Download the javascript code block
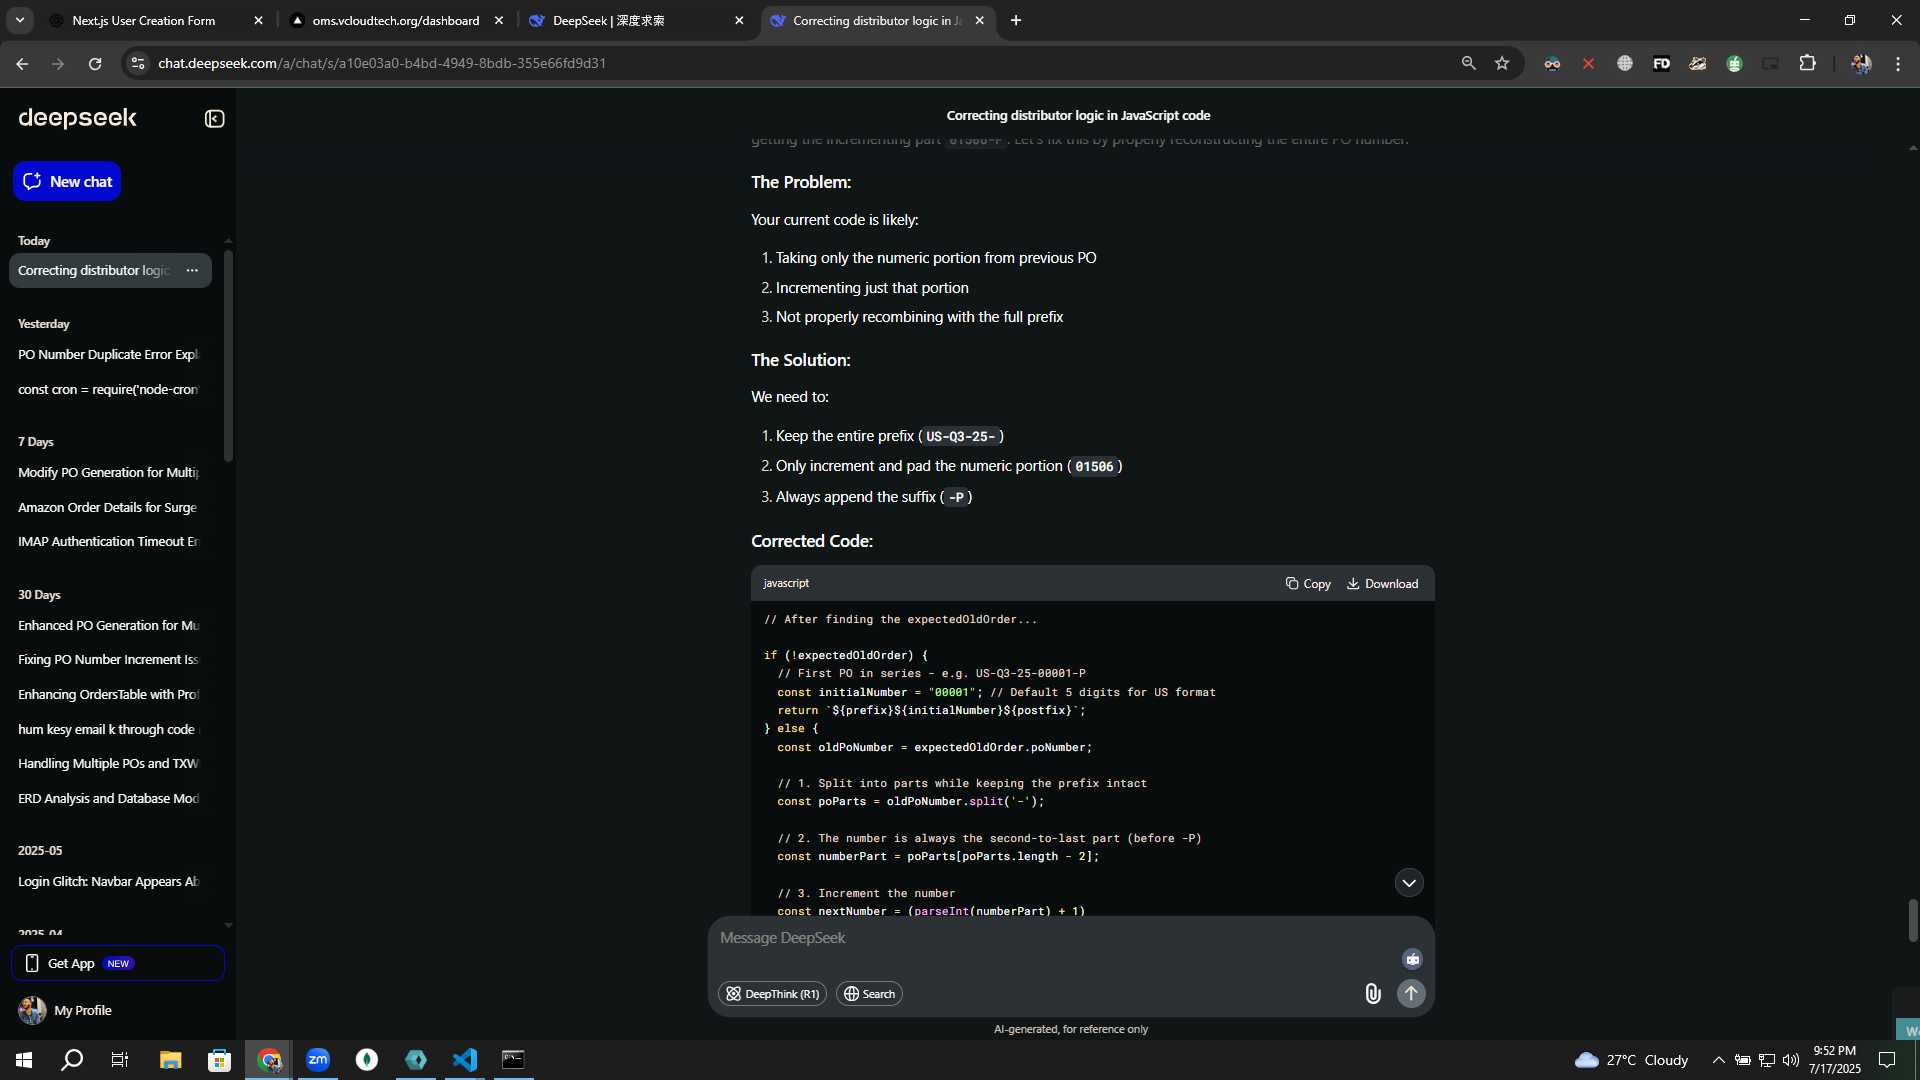 (1382, 583)
